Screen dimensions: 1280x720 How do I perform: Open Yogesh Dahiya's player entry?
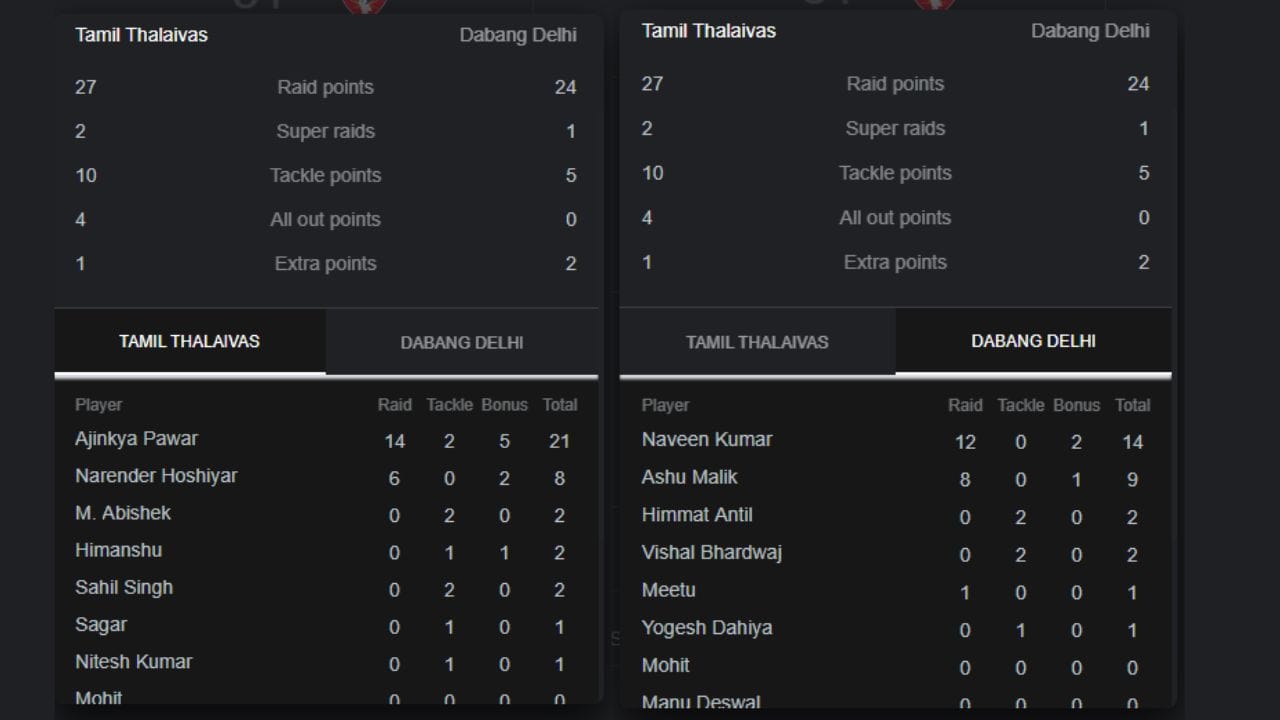(x=707, y=628)
